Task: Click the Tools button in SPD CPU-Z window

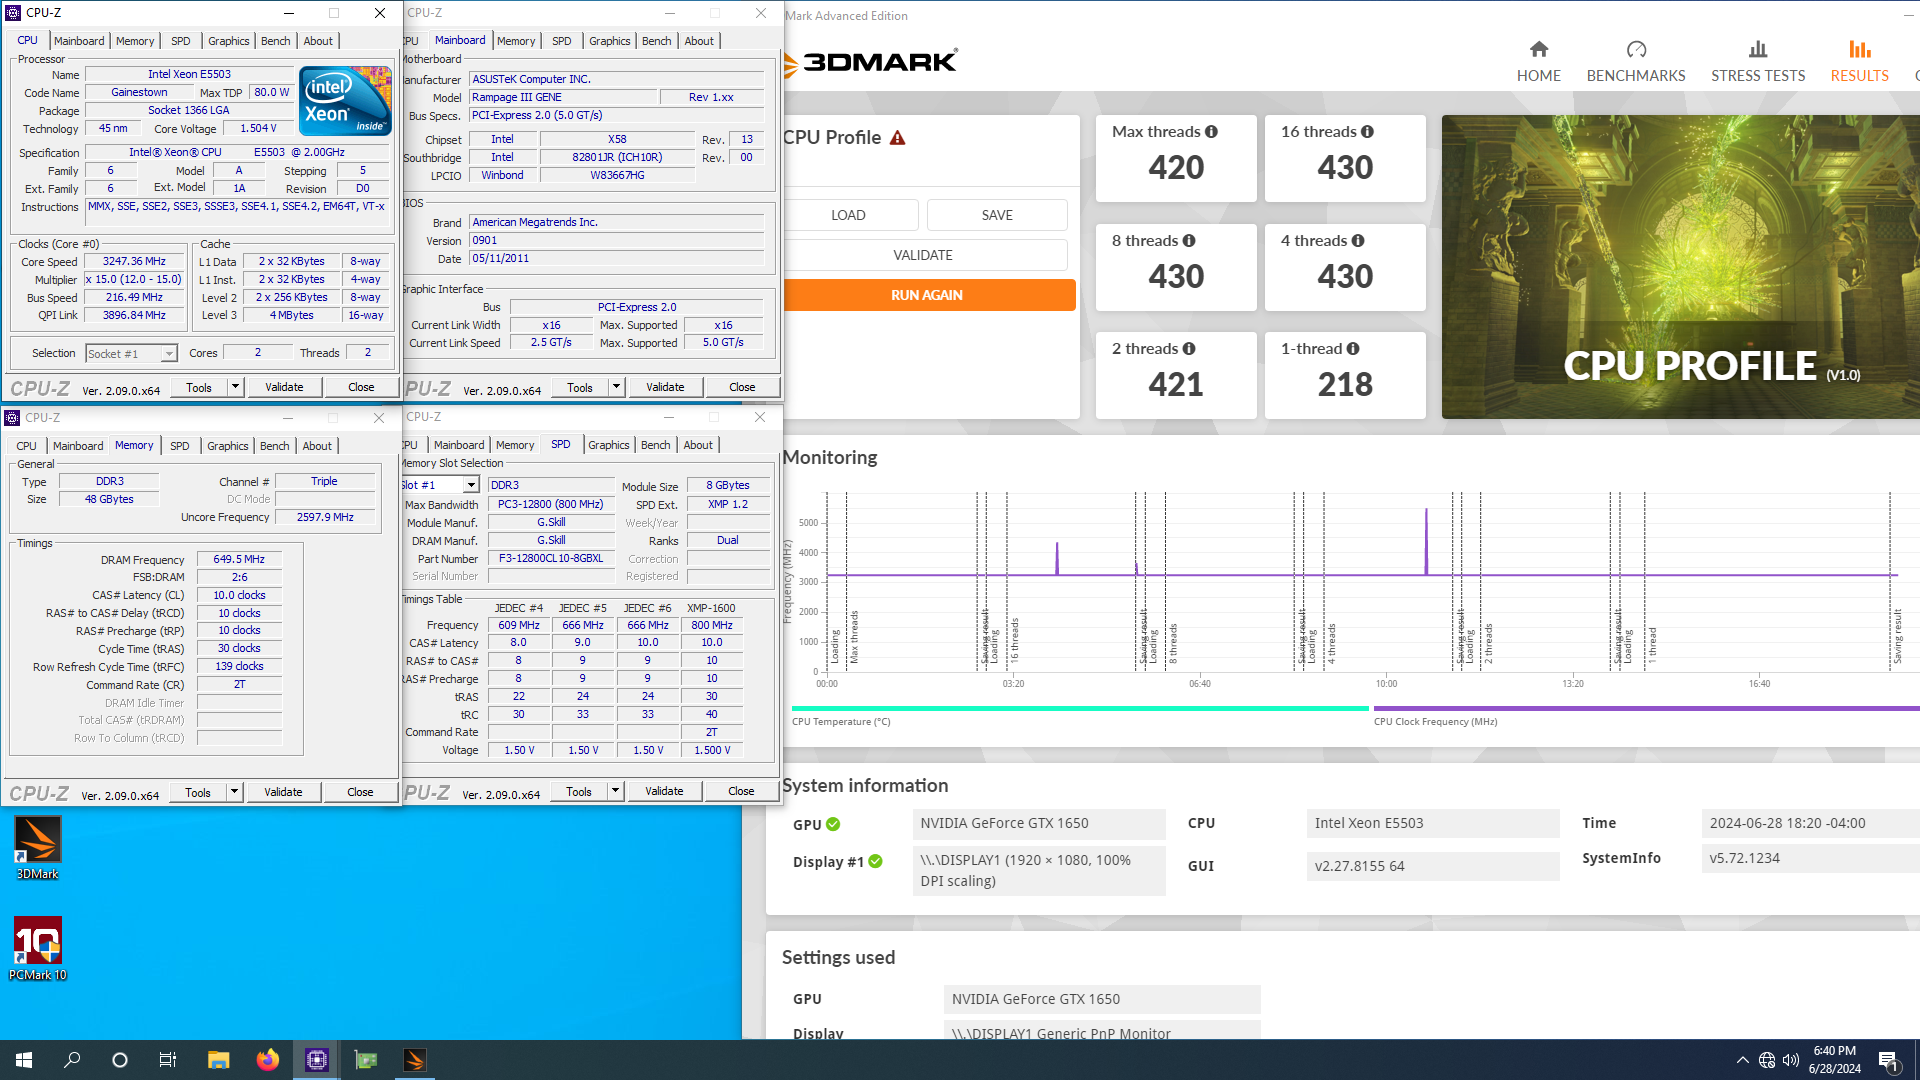Action: pyautogui.click(x=579, y=791)
